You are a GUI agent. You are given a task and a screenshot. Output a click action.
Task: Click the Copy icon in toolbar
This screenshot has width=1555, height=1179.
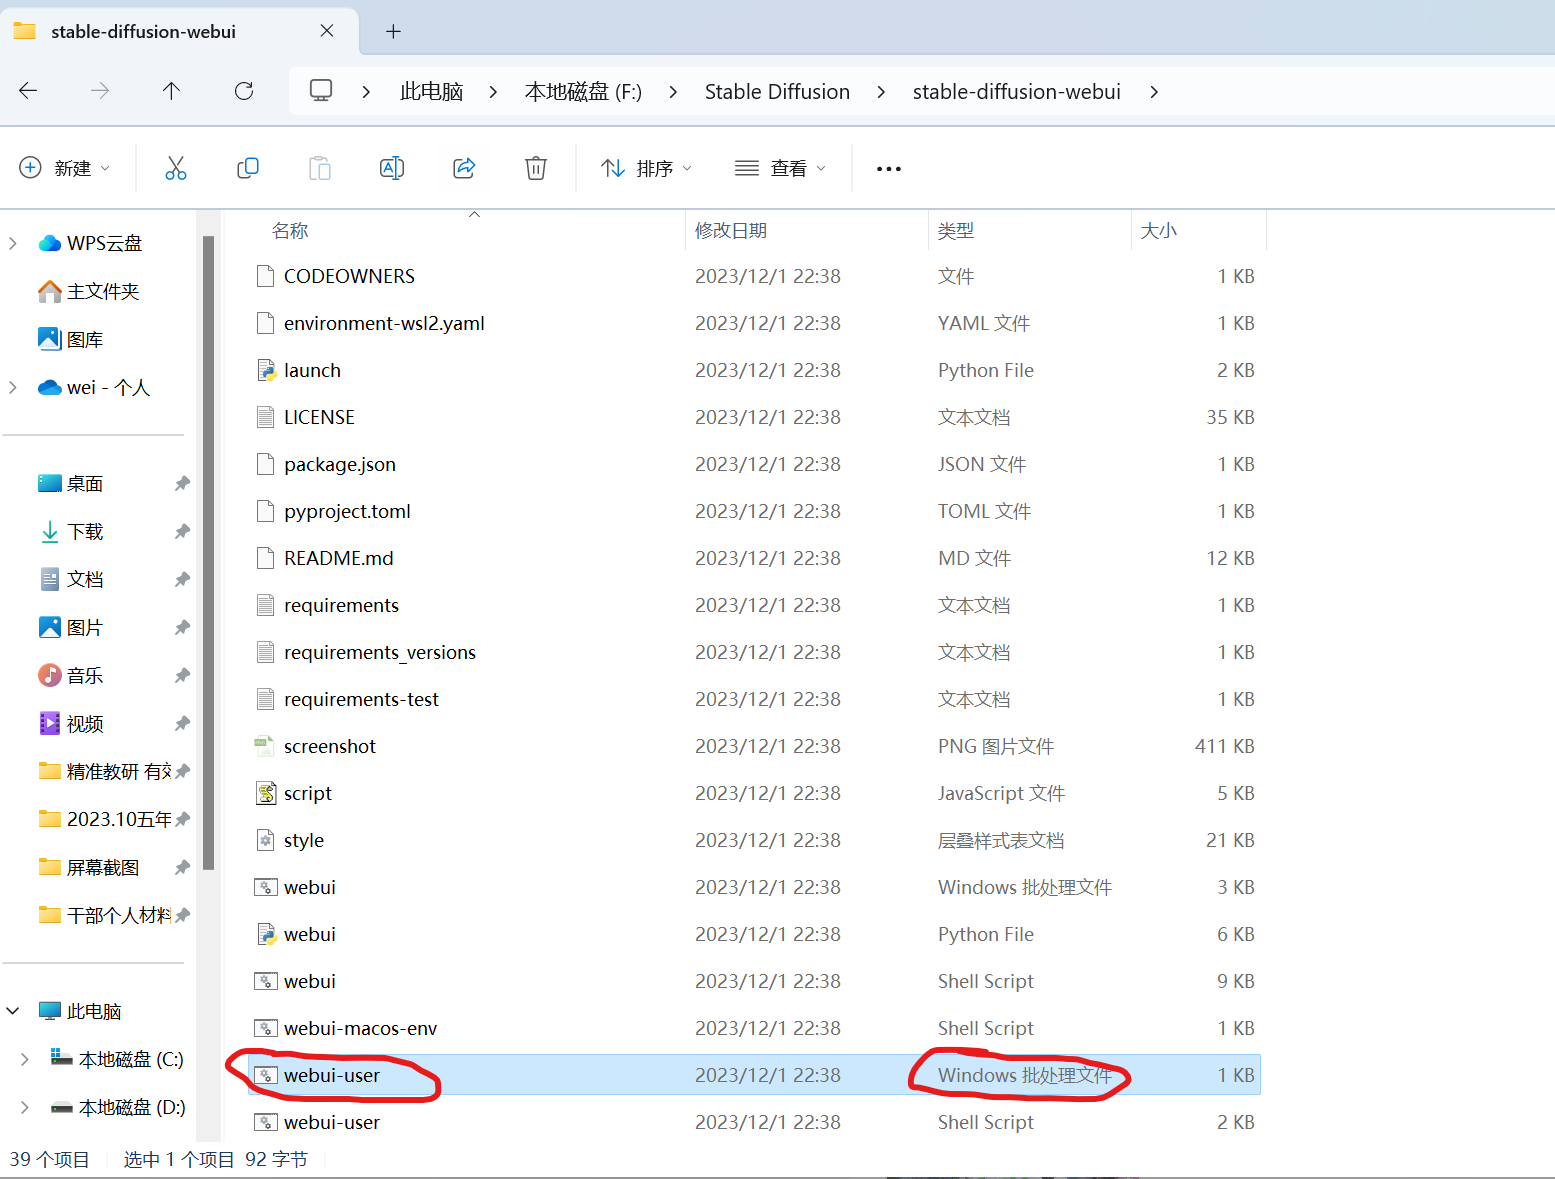(x=248, y=168)
